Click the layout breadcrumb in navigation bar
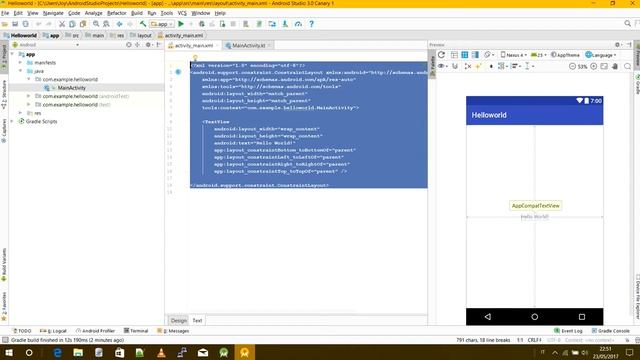The height and width of the screenshot is (360, 640). pyautogui.click(x=141, y=36)
